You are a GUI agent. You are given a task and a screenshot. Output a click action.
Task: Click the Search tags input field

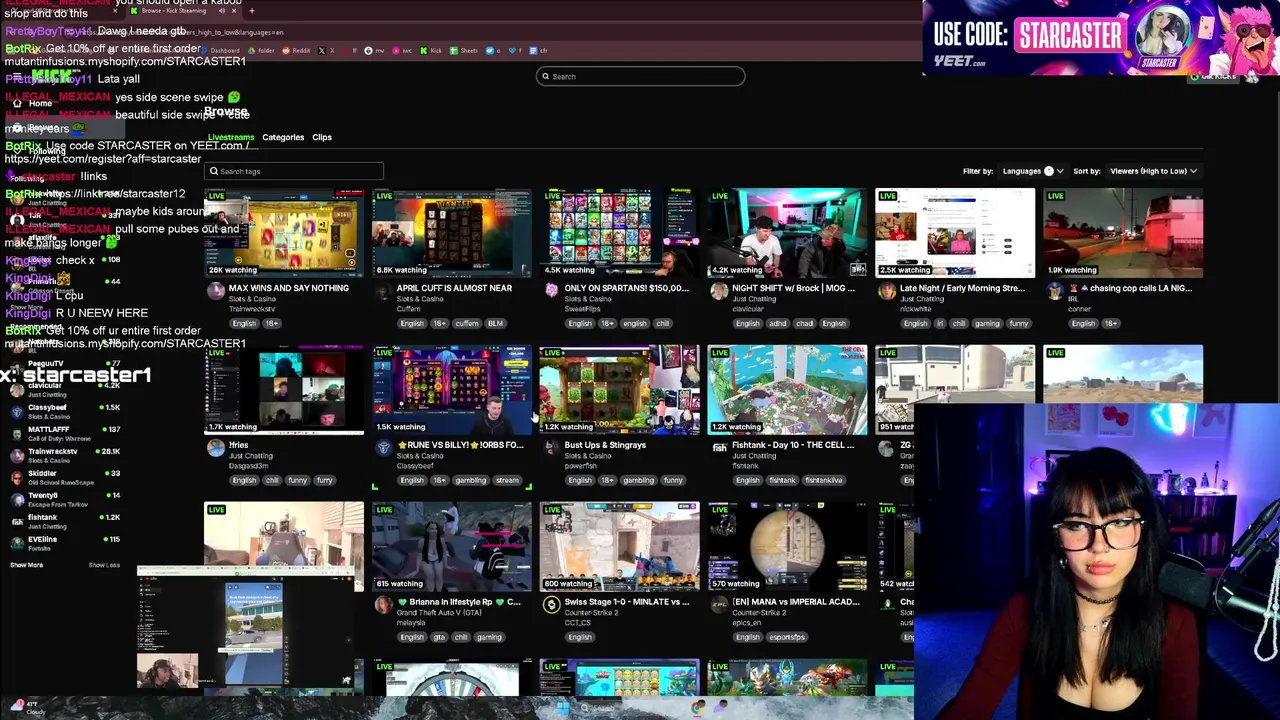point(293,171)
